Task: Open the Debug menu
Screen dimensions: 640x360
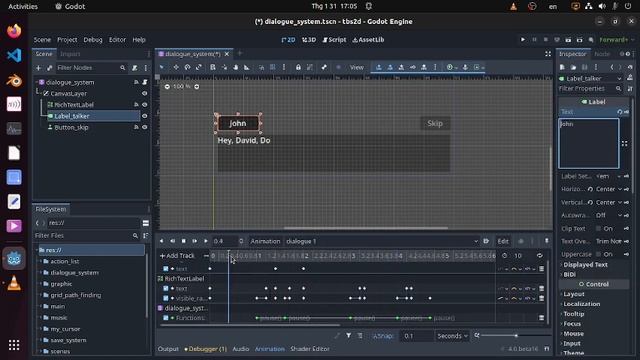Action: [x=93, y=40]
